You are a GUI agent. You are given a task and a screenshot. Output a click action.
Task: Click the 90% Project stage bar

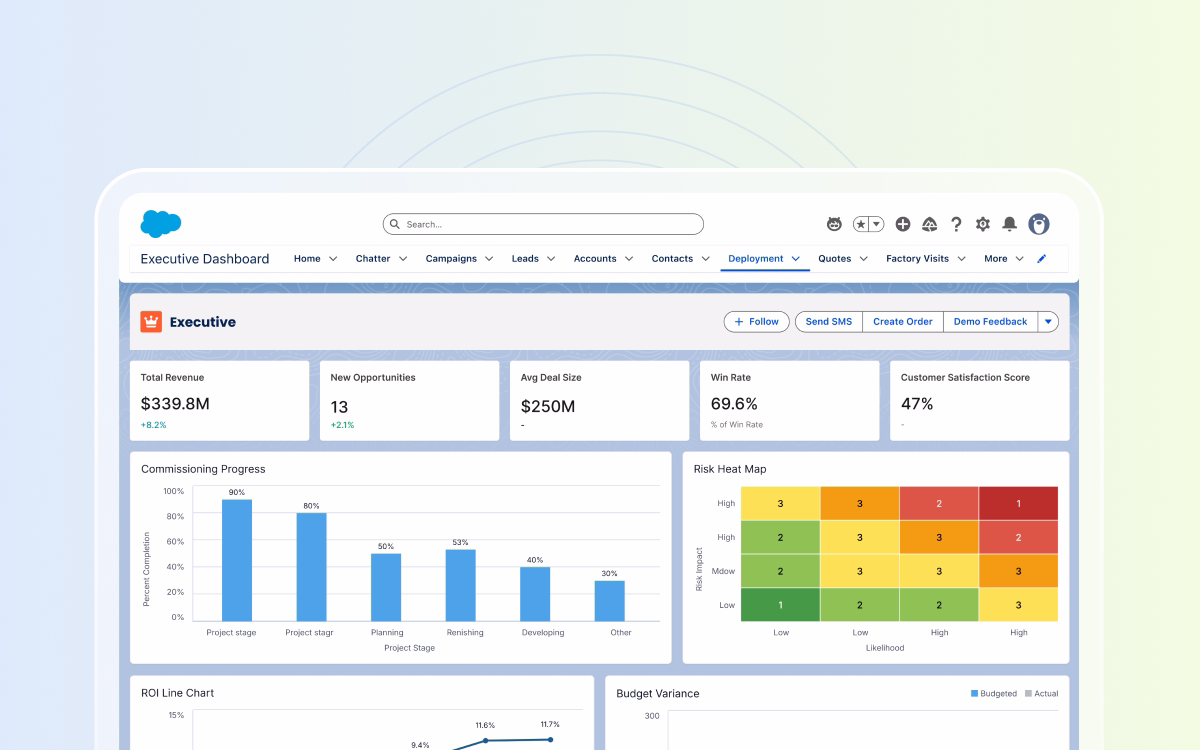coord(237,560)
